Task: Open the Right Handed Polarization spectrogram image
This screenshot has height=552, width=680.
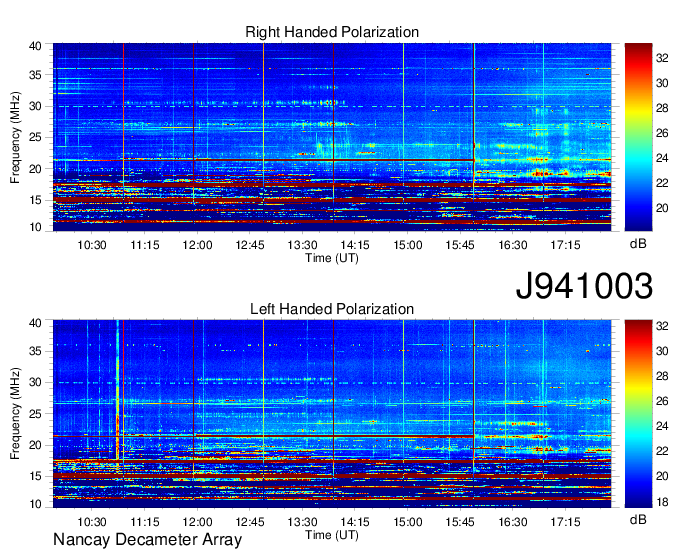Action: [x=332, y=137]
